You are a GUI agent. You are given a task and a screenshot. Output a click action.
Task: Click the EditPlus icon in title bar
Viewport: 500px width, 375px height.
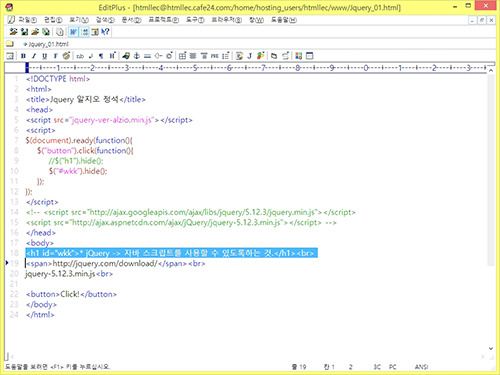pos(9,7)
